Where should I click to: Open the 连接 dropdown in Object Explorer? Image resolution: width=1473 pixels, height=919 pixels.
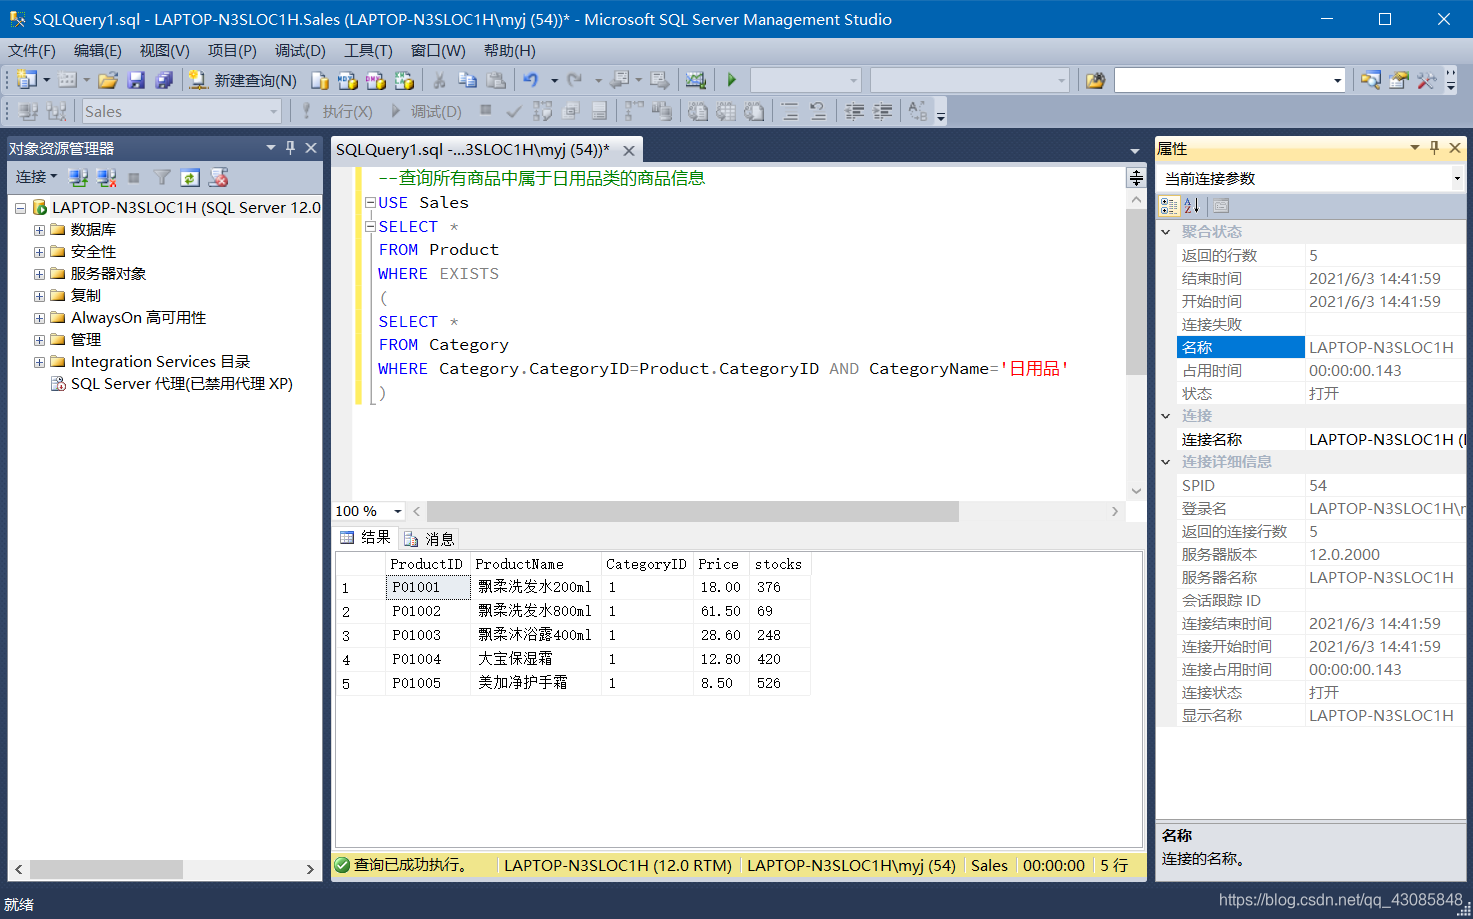point(36,177)
